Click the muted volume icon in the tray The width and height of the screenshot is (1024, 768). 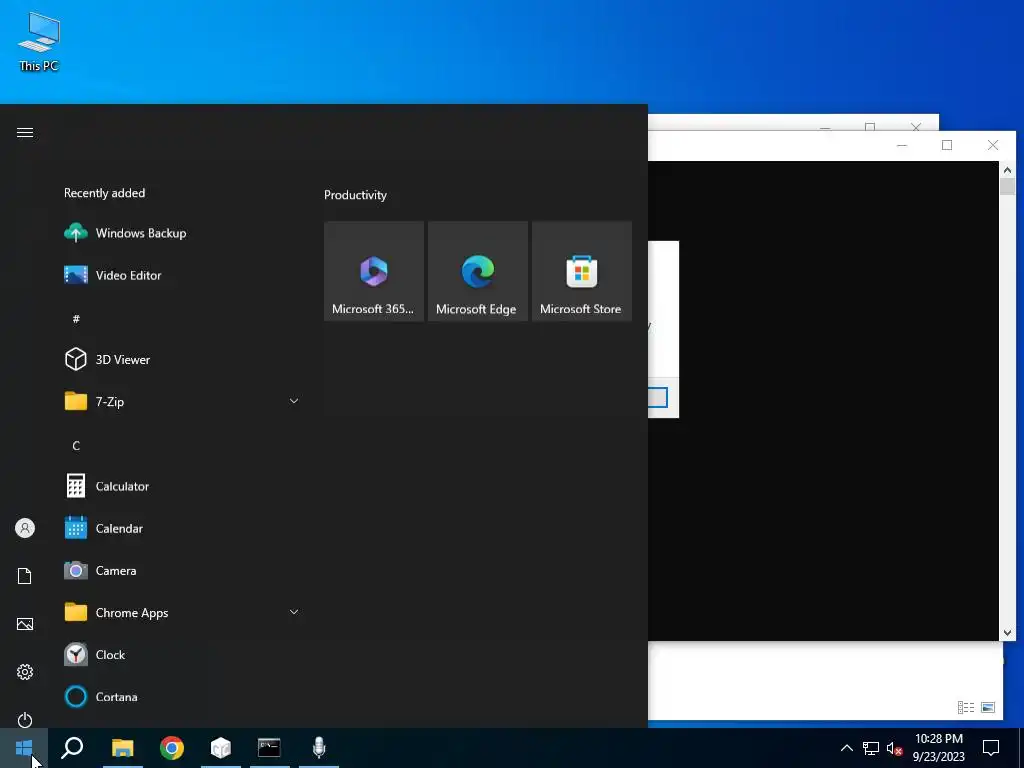[895, 748]
